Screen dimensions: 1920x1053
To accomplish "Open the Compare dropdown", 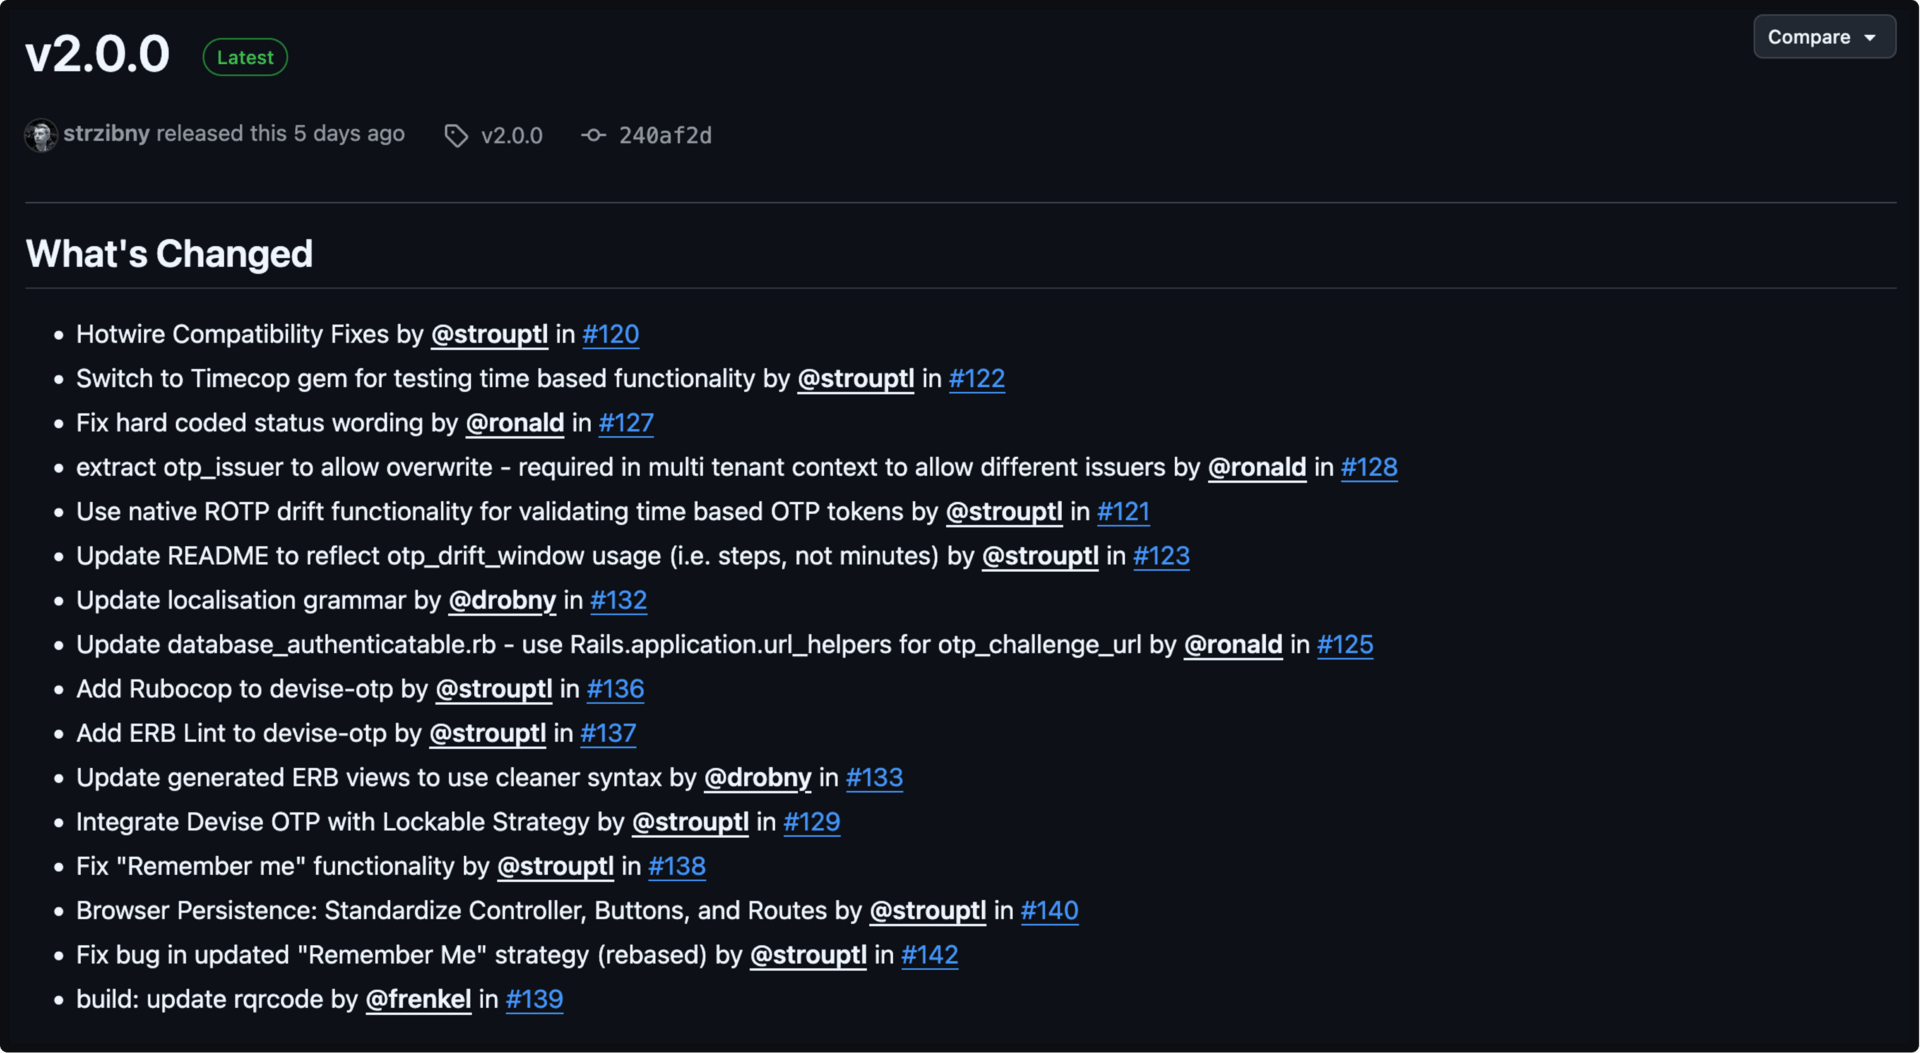I will click(1824, 37).
